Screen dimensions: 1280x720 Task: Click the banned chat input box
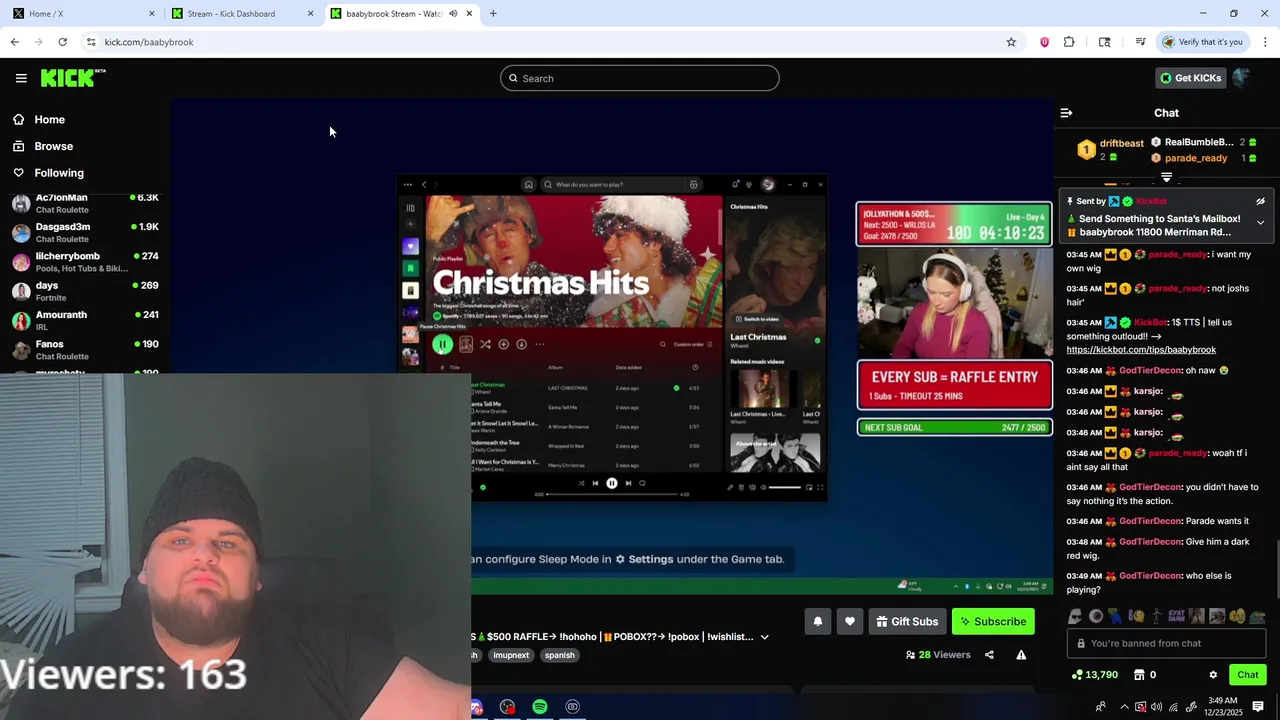(x=1166, y=644)
